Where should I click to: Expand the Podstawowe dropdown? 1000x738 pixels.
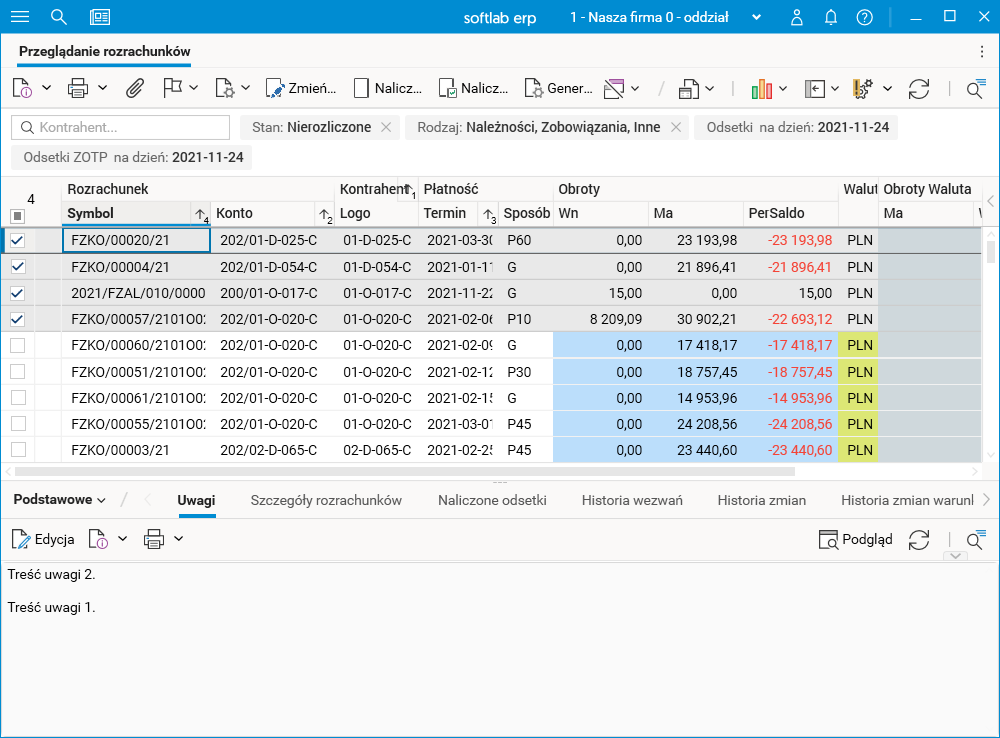click(60, 500)
